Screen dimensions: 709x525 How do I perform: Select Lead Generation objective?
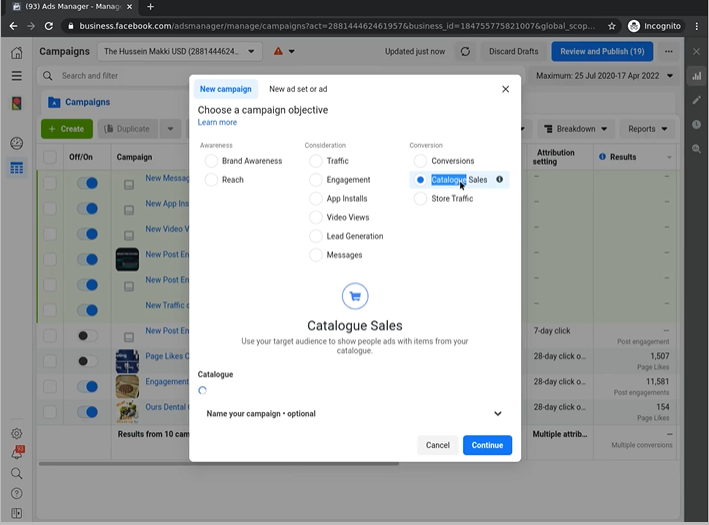(x=316, y=236)
